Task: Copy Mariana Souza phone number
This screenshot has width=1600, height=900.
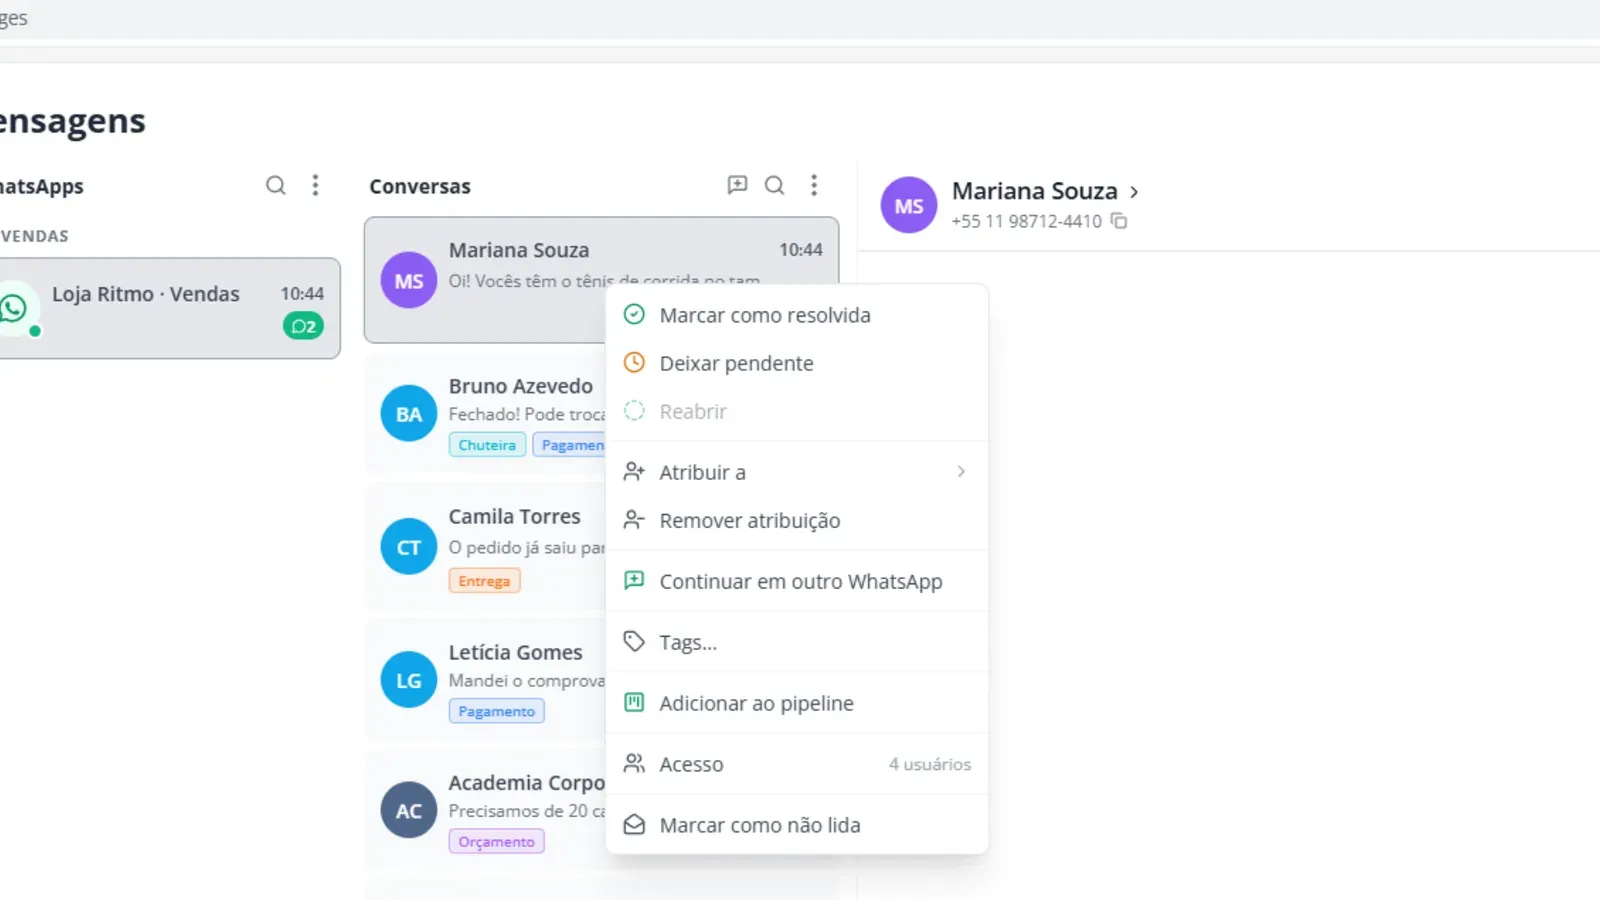Action: (1119, 221)
